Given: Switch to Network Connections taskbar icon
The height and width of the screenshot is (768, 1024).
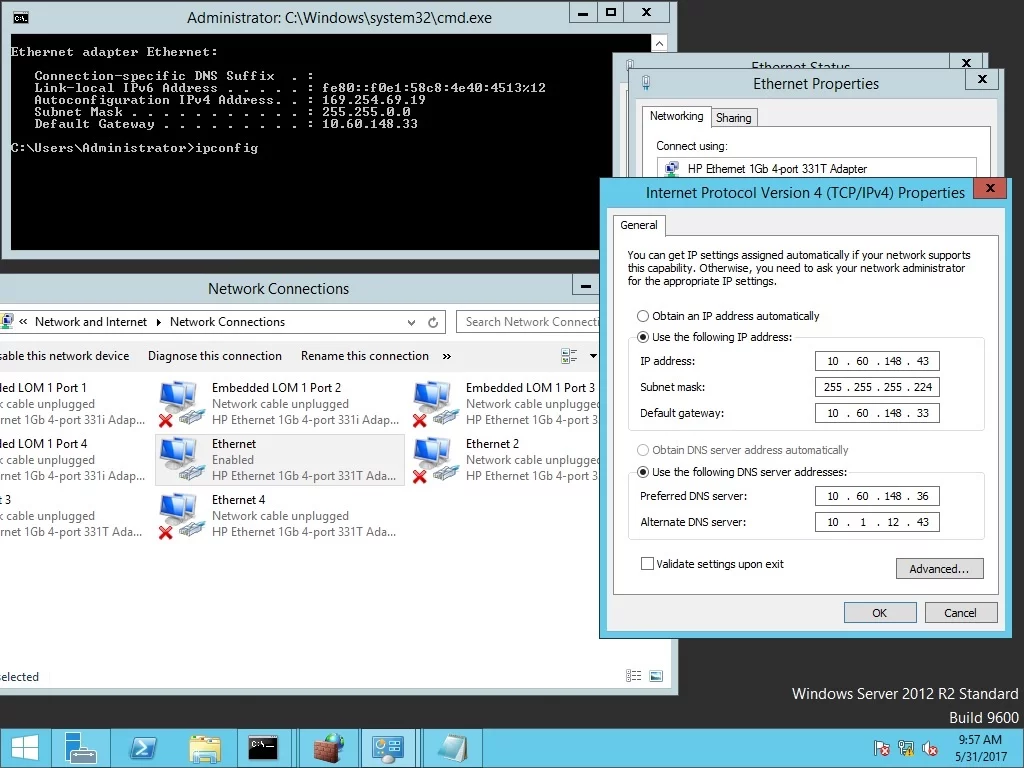Looking at the screenshot, I should 388,748.
